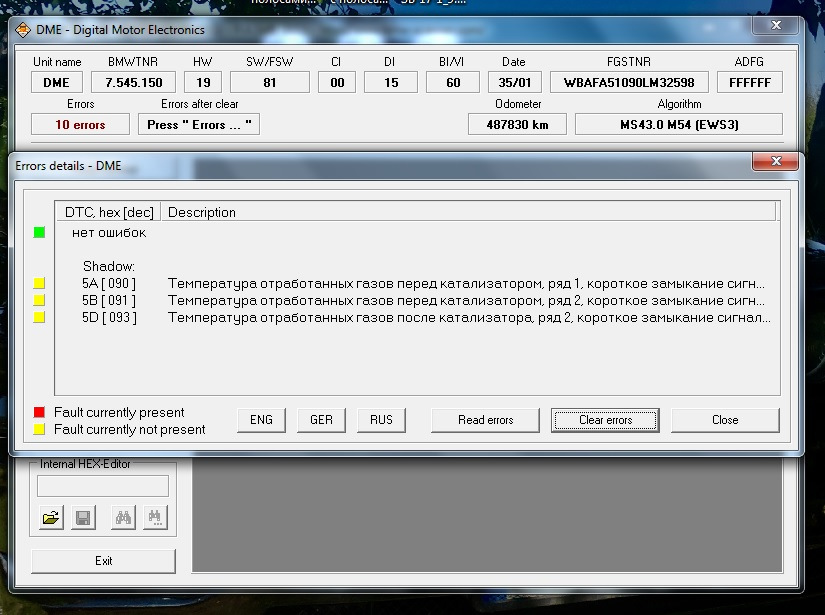Click the '10 errors' field

[x=80, y=125]
